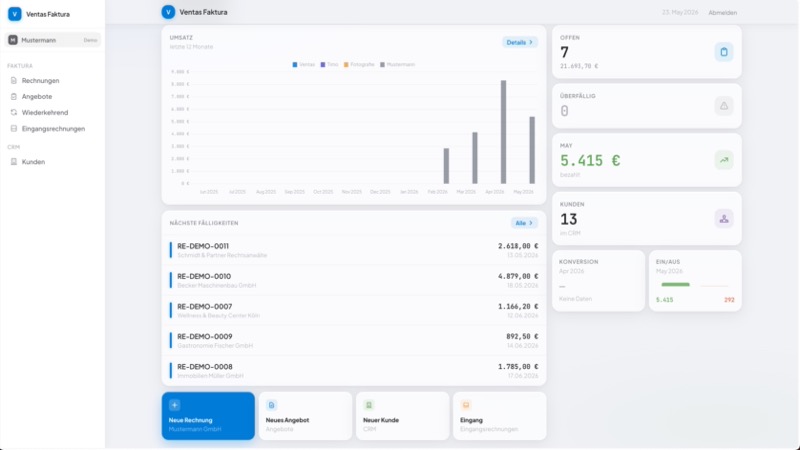Click the amount 4.879,00 €

pos(518,276)
